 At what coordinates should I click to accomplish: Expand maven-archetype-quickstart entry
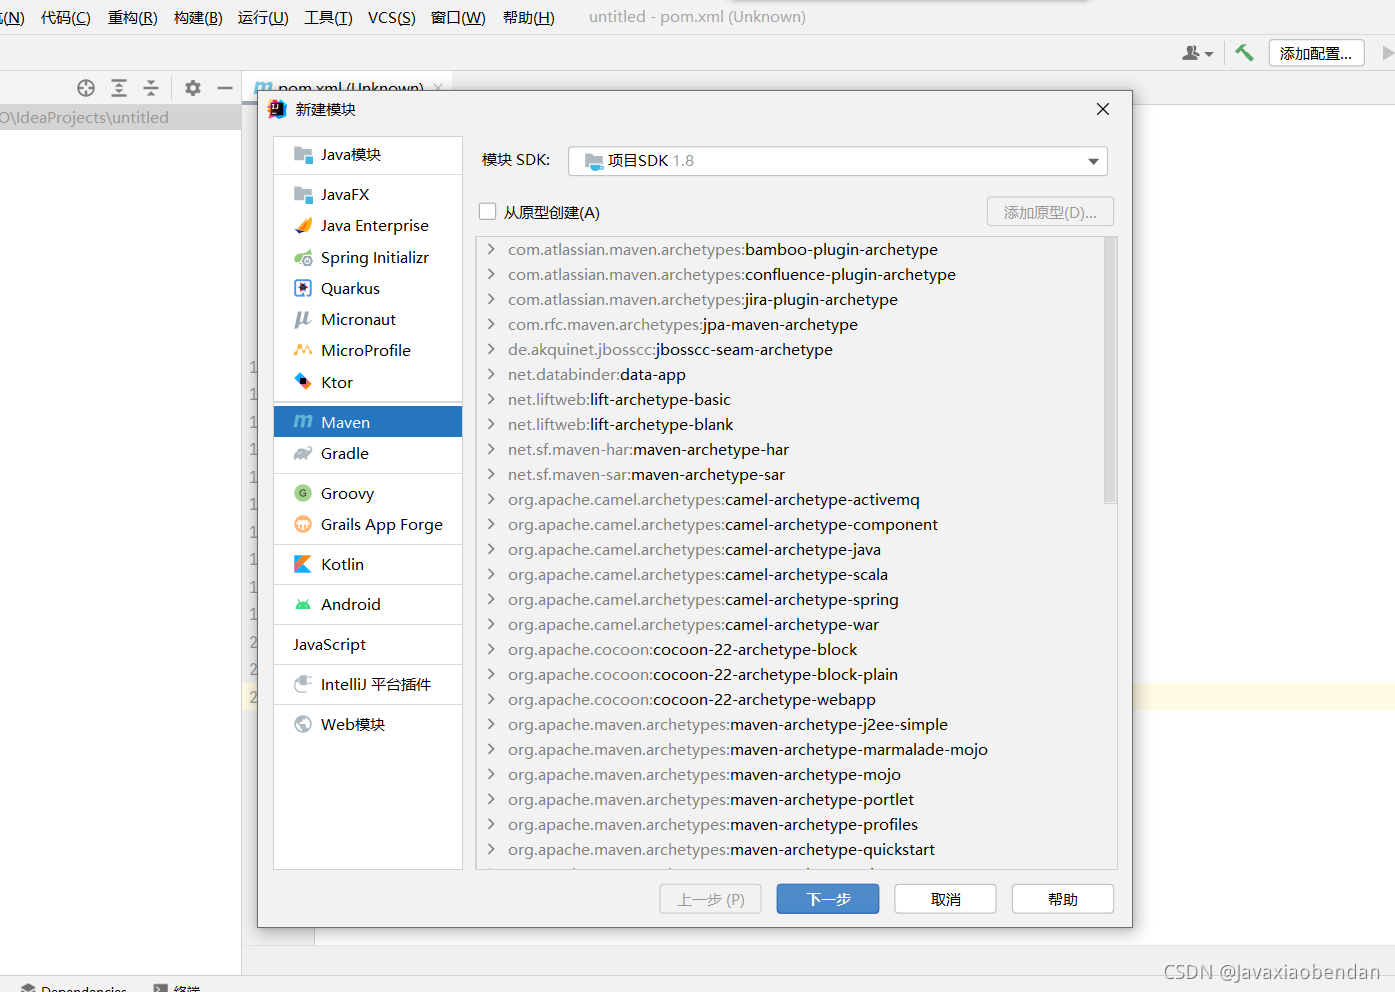491,849
